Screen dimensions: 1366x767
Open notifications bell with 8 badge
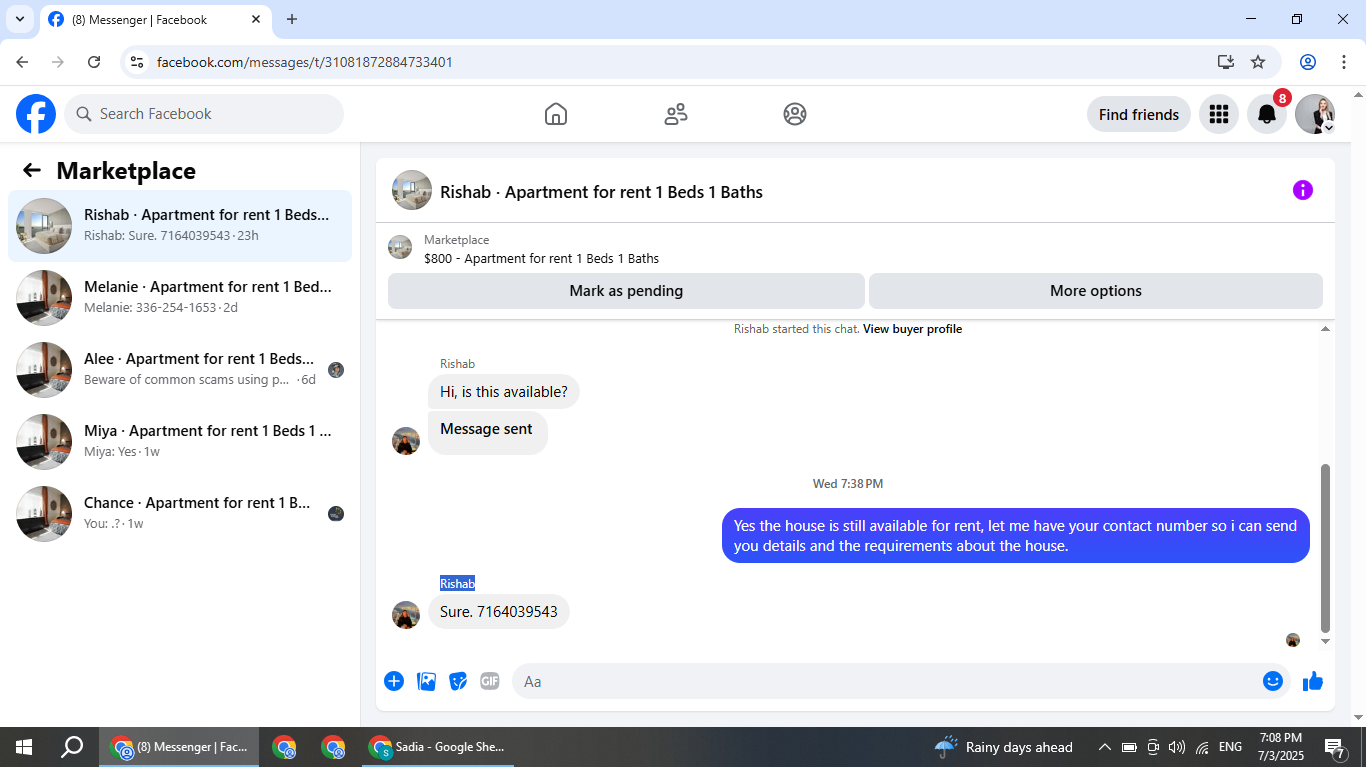[1267, 114]
